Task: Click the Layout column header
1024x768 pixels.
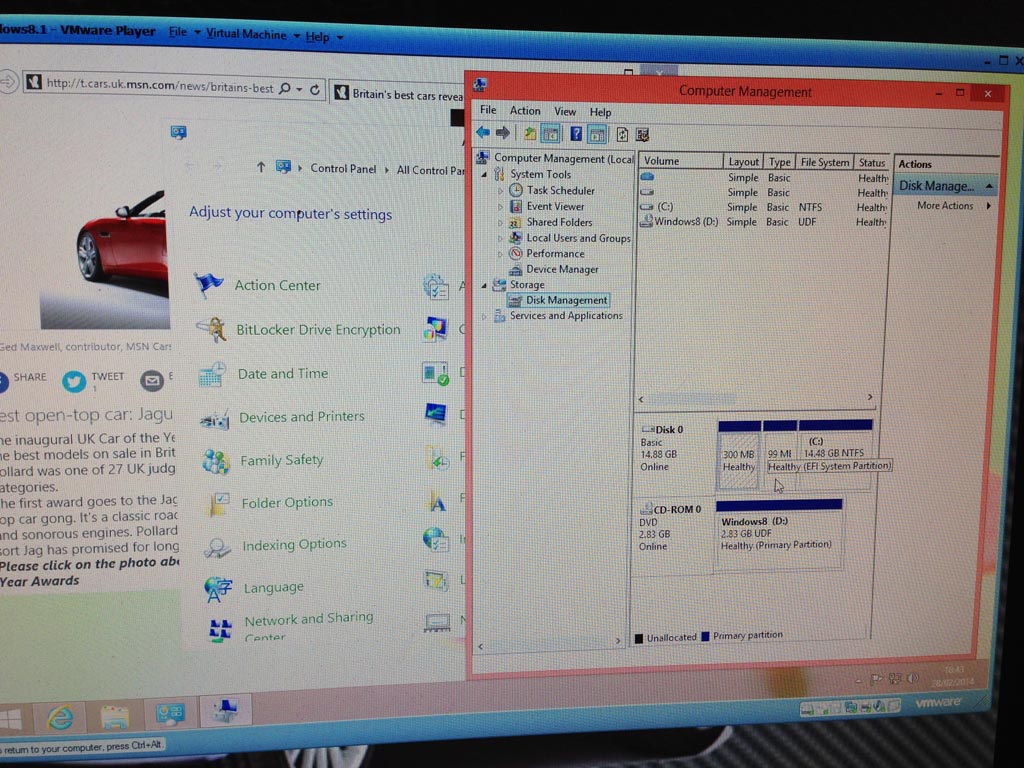Action: (x=743, y=161)
